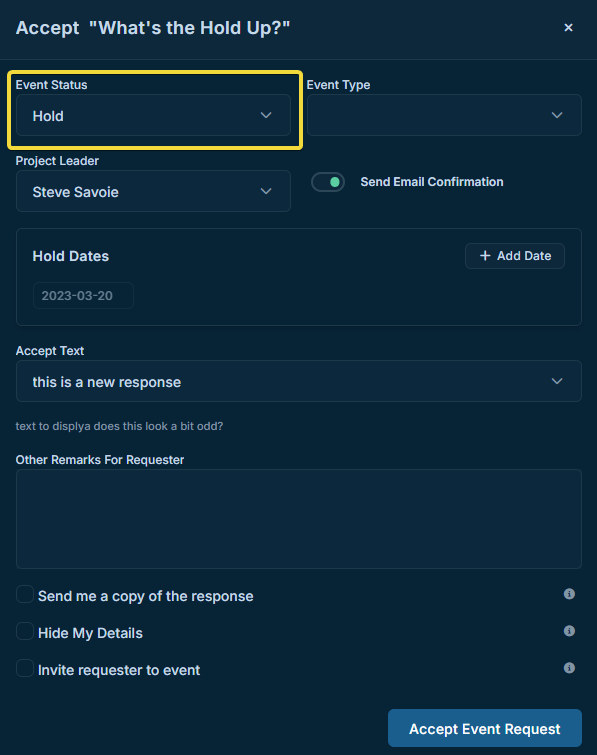Screen dimensions: 597x755
Task: Close the Accept dialog with the X
Action: 568,28
